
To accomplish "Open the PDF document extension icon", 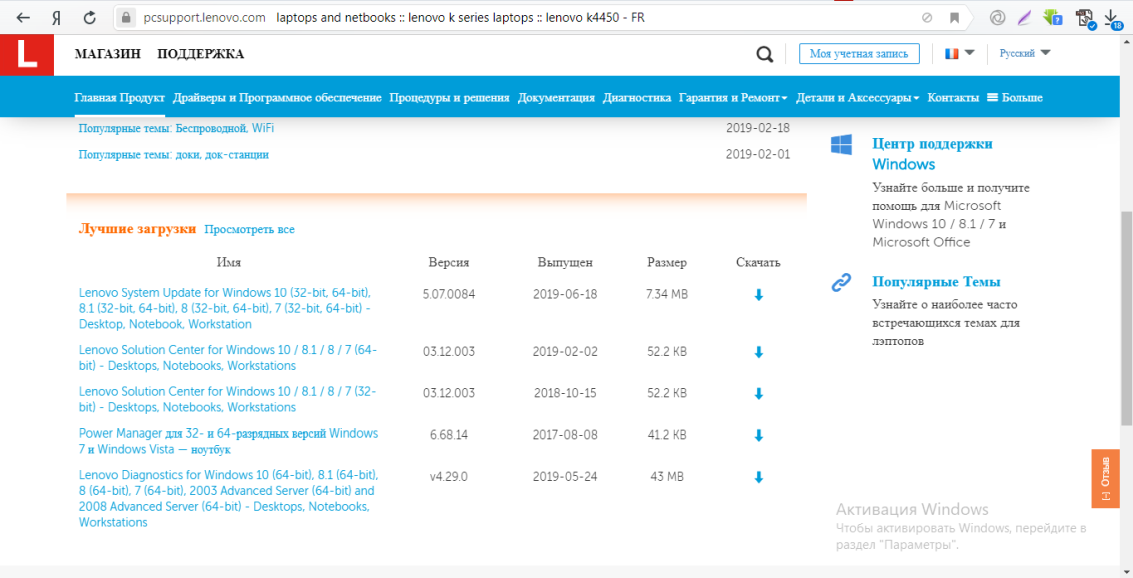I will [x=1085, y=18].
